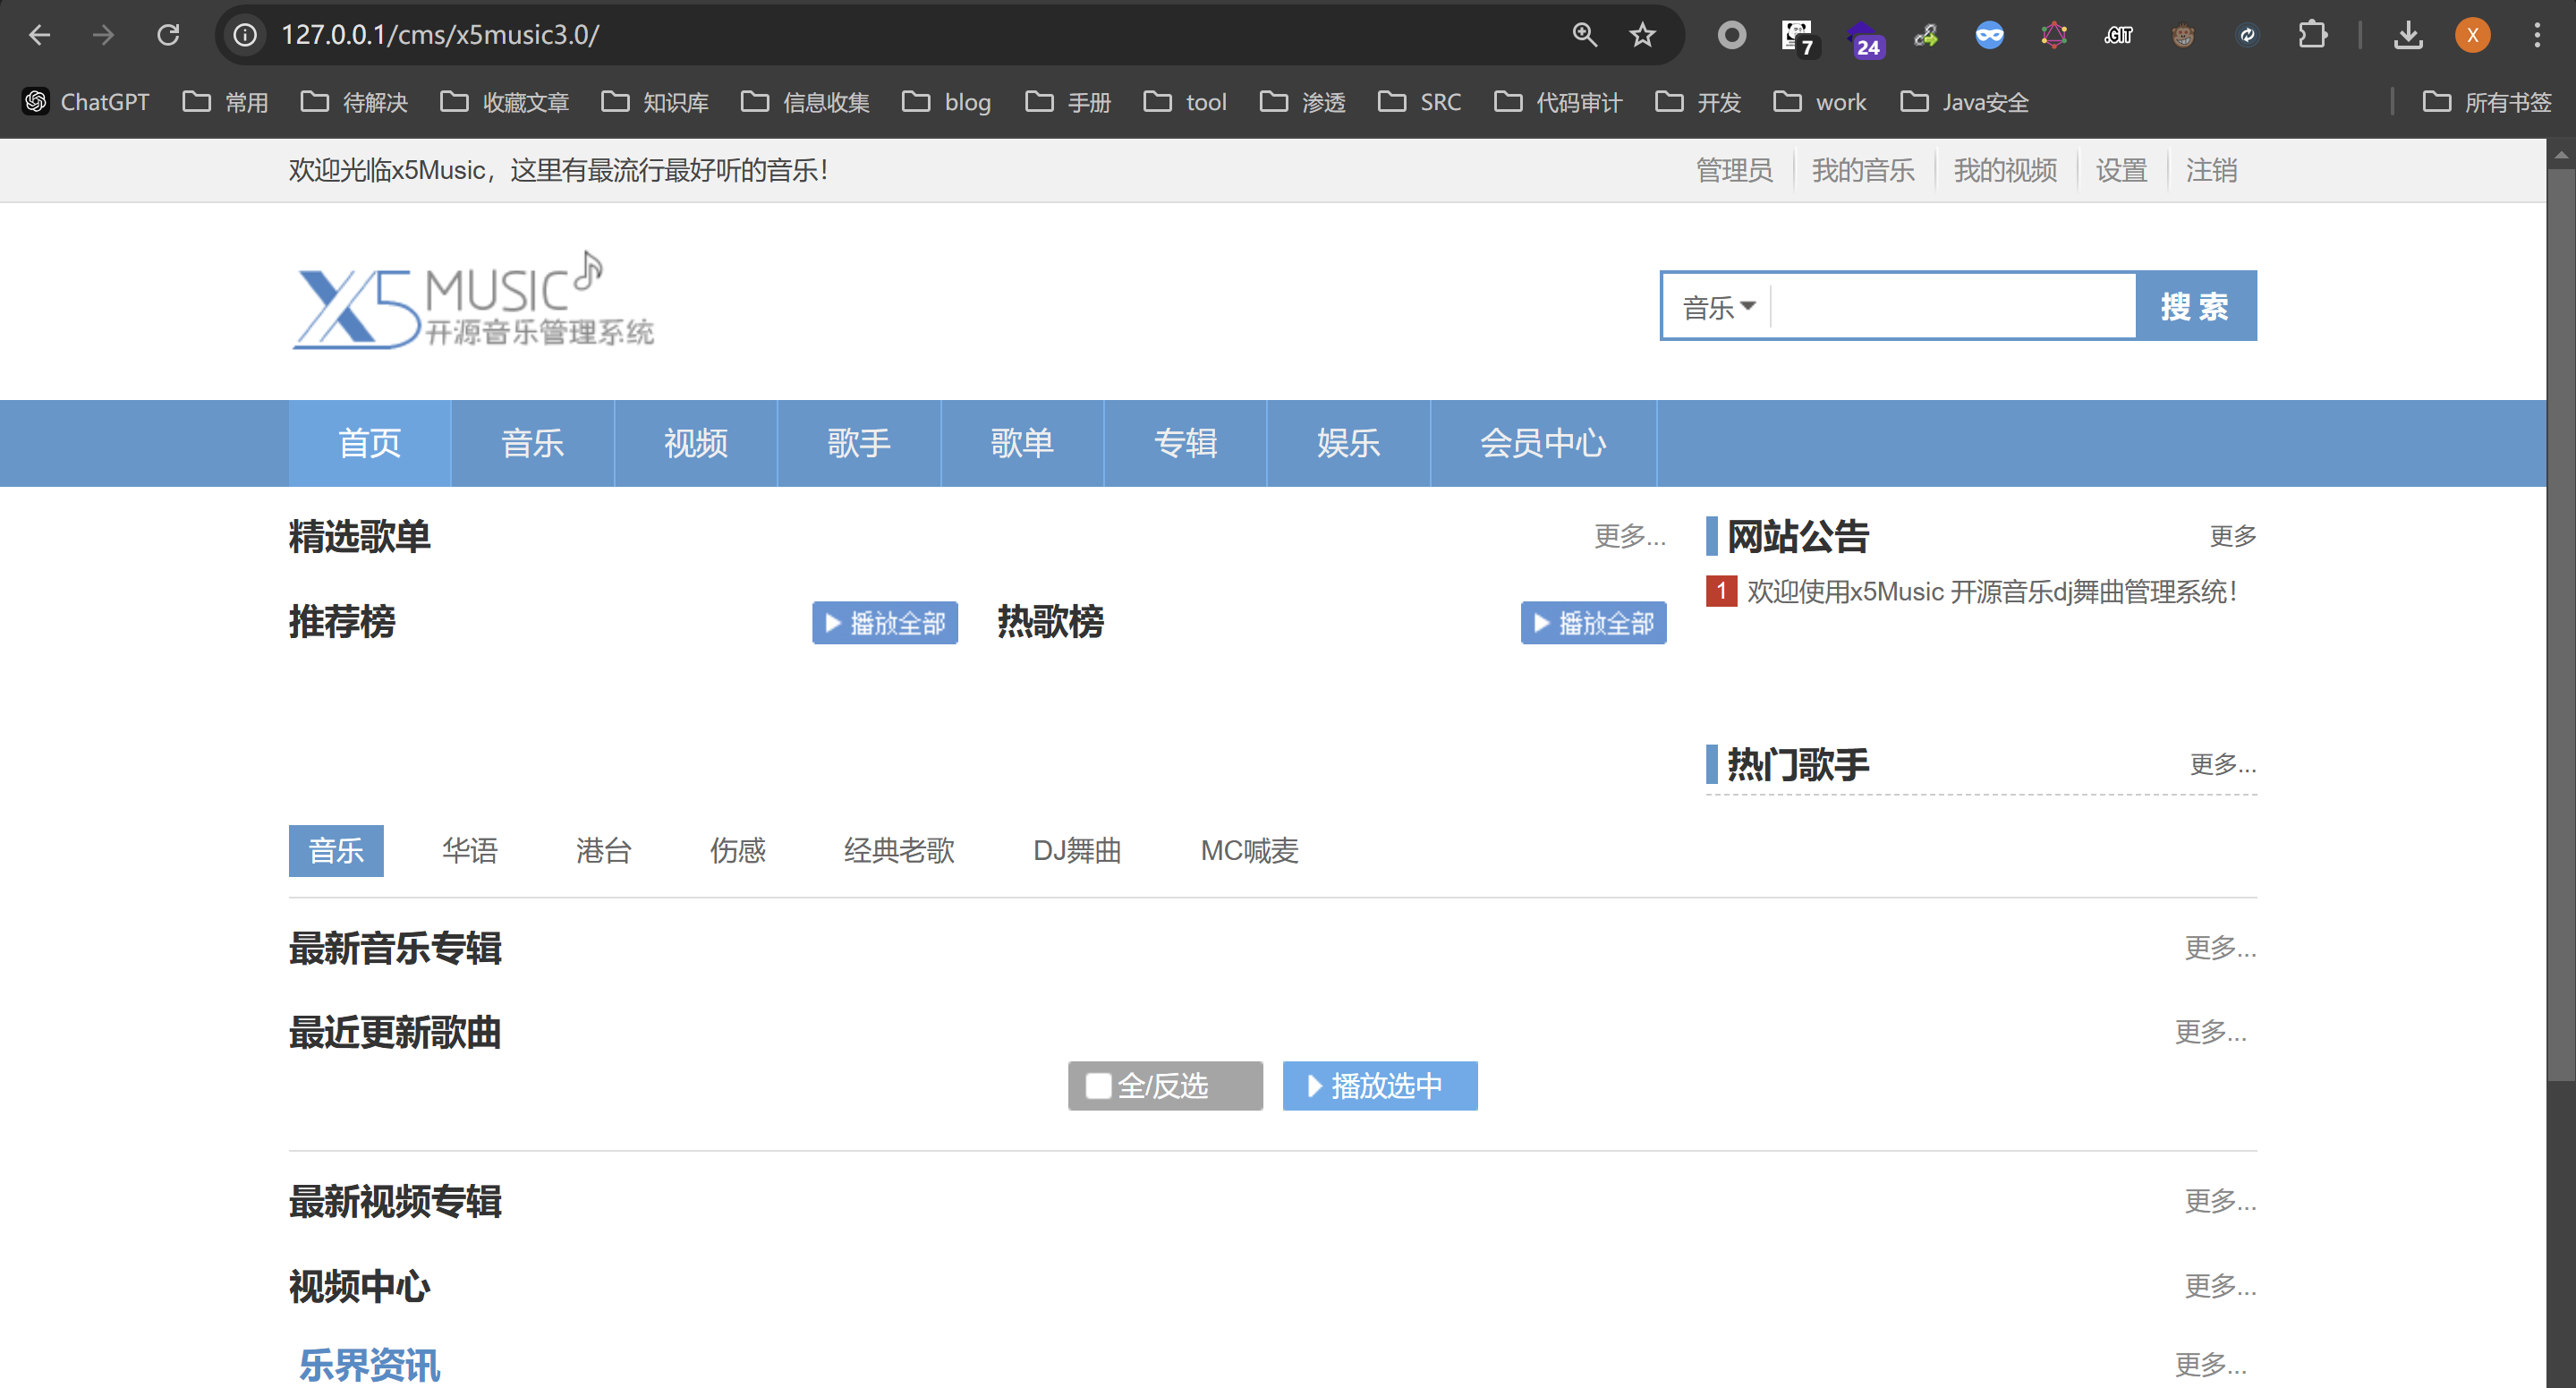
Task: Select the MC喊麦 category tab
Action: coord(1249,851)
